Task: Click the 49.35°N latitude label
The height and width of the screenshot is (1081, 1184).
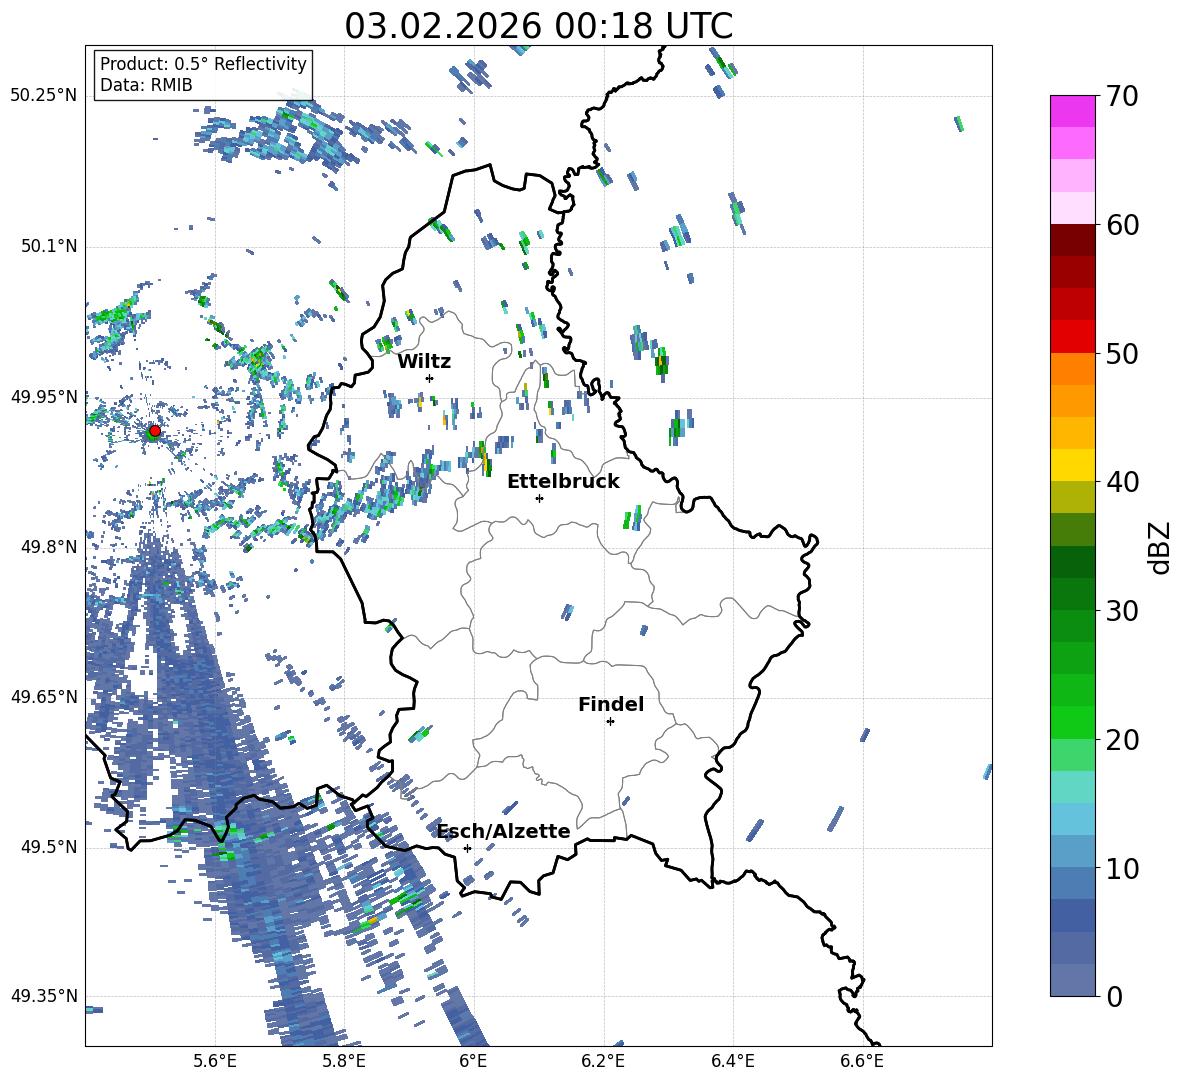Action: coord(44,996)
